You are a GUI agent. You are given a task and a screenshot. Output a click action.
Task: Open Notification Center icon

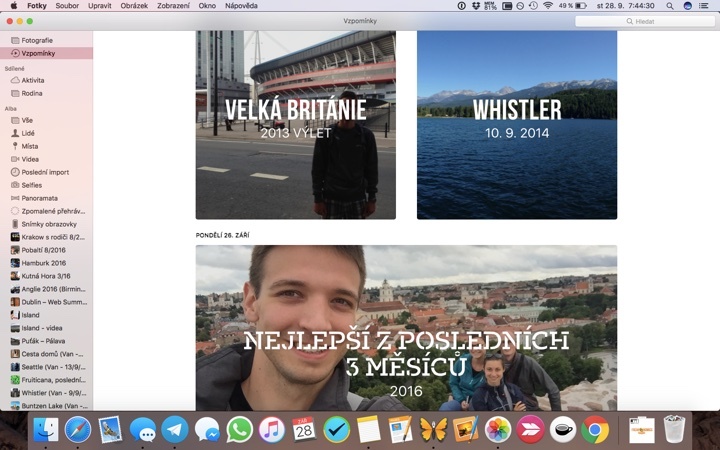coord(703,6)
